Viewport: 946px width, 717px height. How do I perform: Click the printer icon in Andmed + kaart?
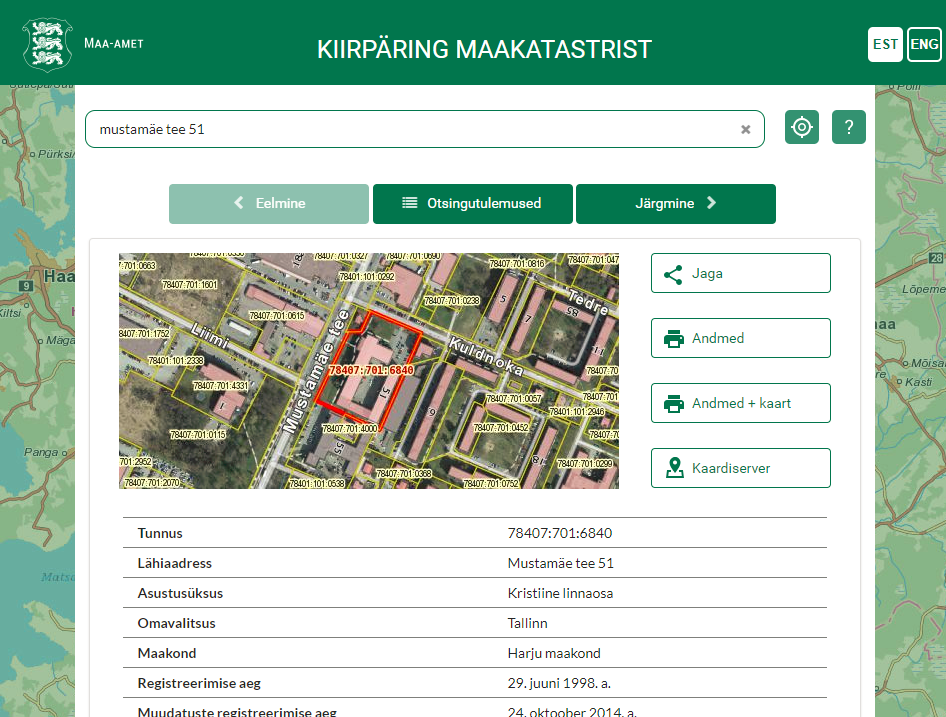click(673, 404)
